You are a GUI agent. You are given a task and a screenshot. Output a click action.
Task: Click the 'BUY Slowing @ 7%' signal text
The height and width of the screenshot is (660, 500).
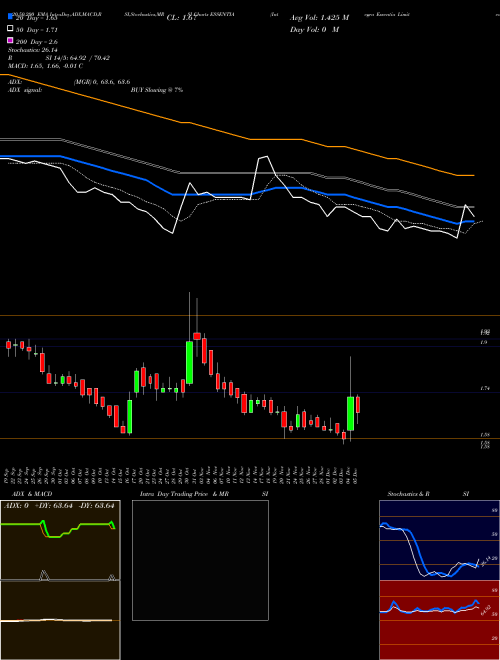(x=157, y=90)
